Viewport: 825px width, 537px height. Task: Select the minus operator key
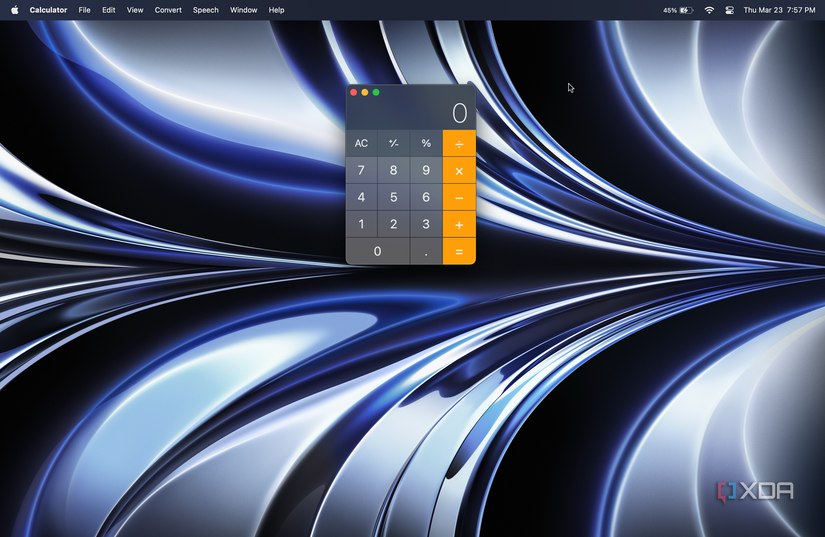pyautogui.click(x=459, y=198)
